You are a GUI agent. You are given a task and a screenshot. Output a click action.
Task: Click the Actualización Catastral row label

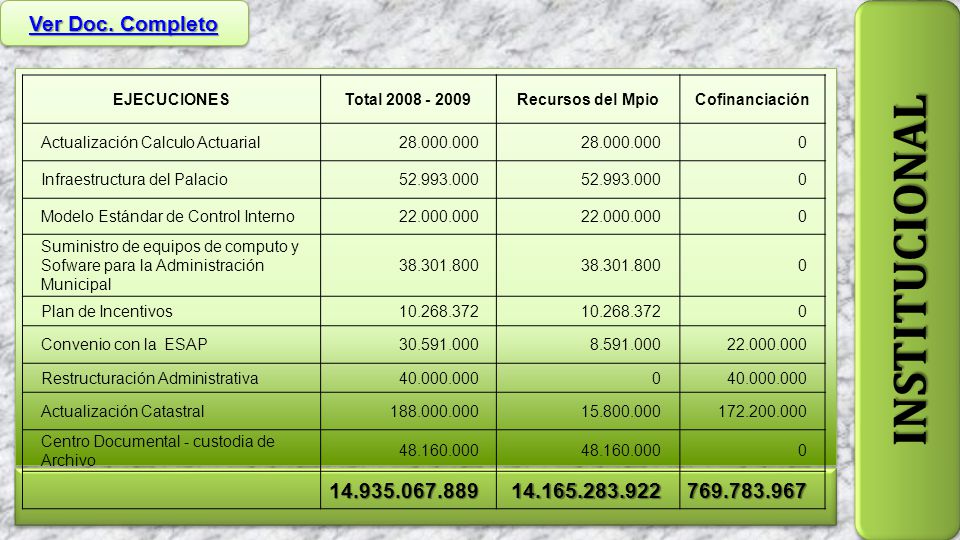coord(122,411)
